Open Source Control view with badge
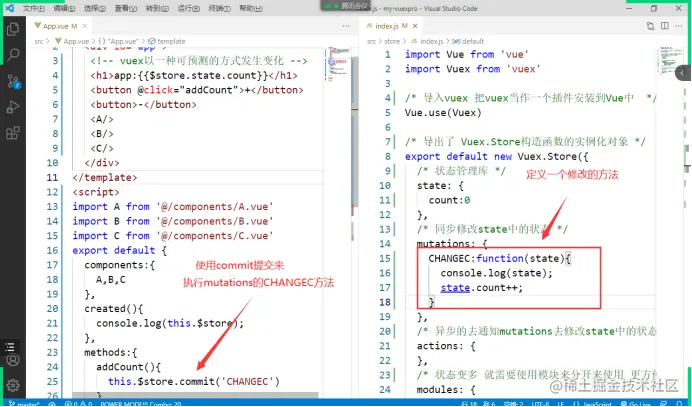692x407 pixels. (13, 81)
